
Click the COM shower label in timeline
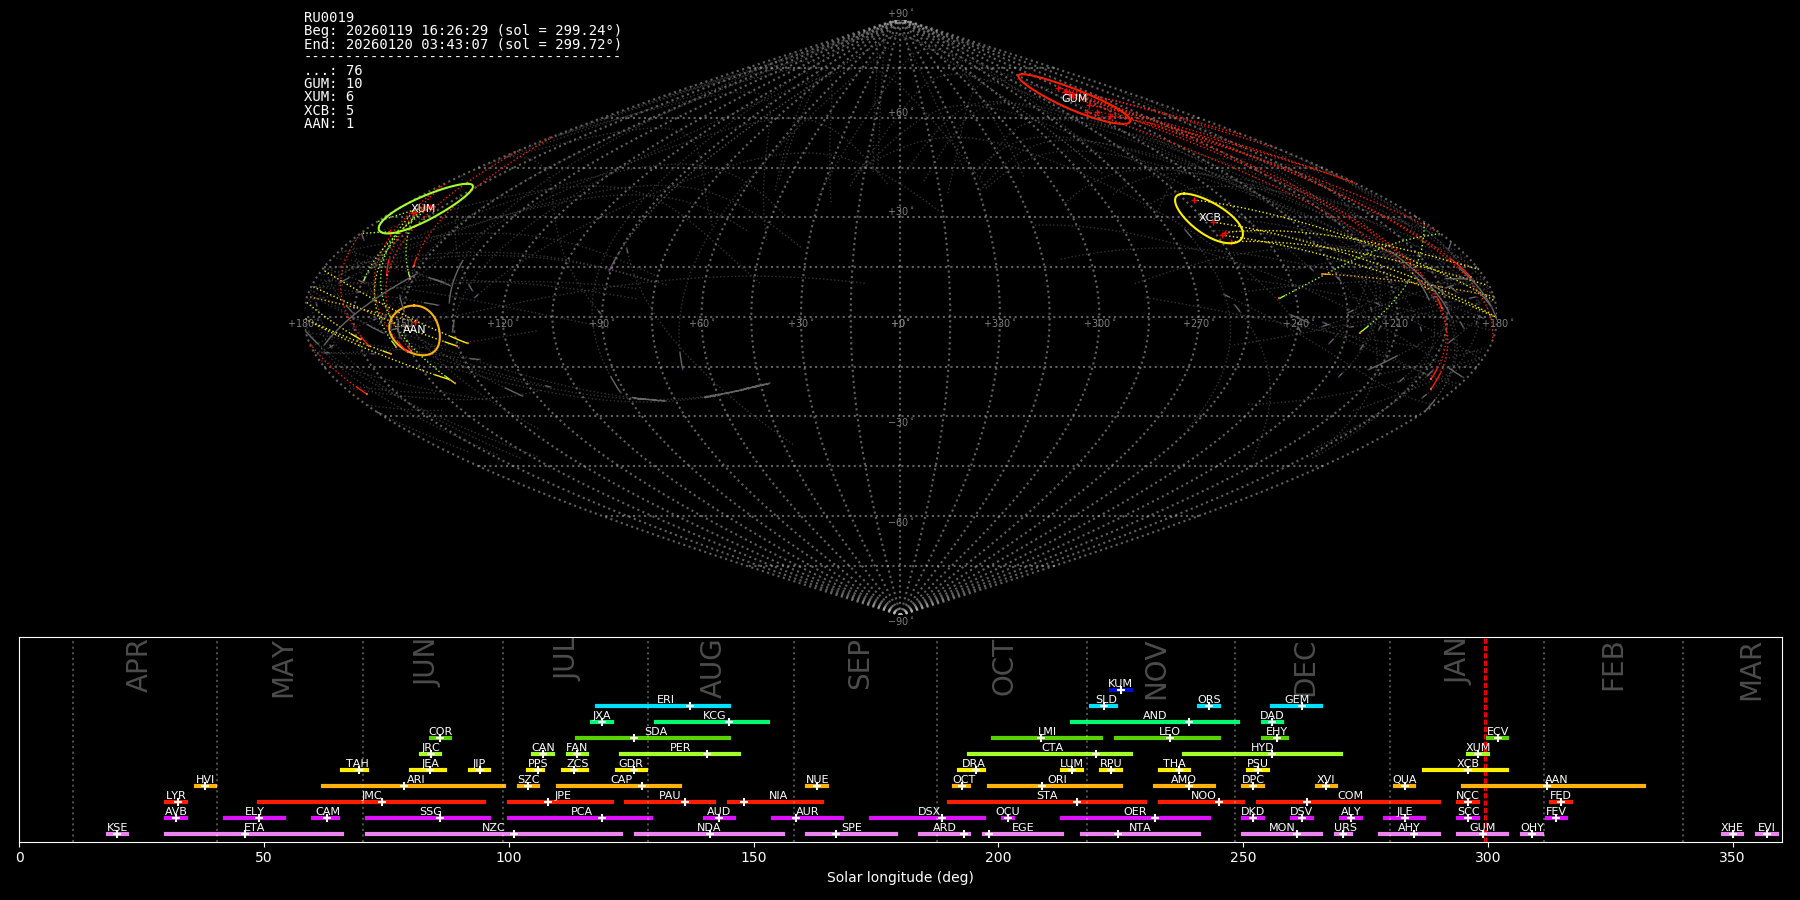pyautogui.click(x=1350, y=796)
